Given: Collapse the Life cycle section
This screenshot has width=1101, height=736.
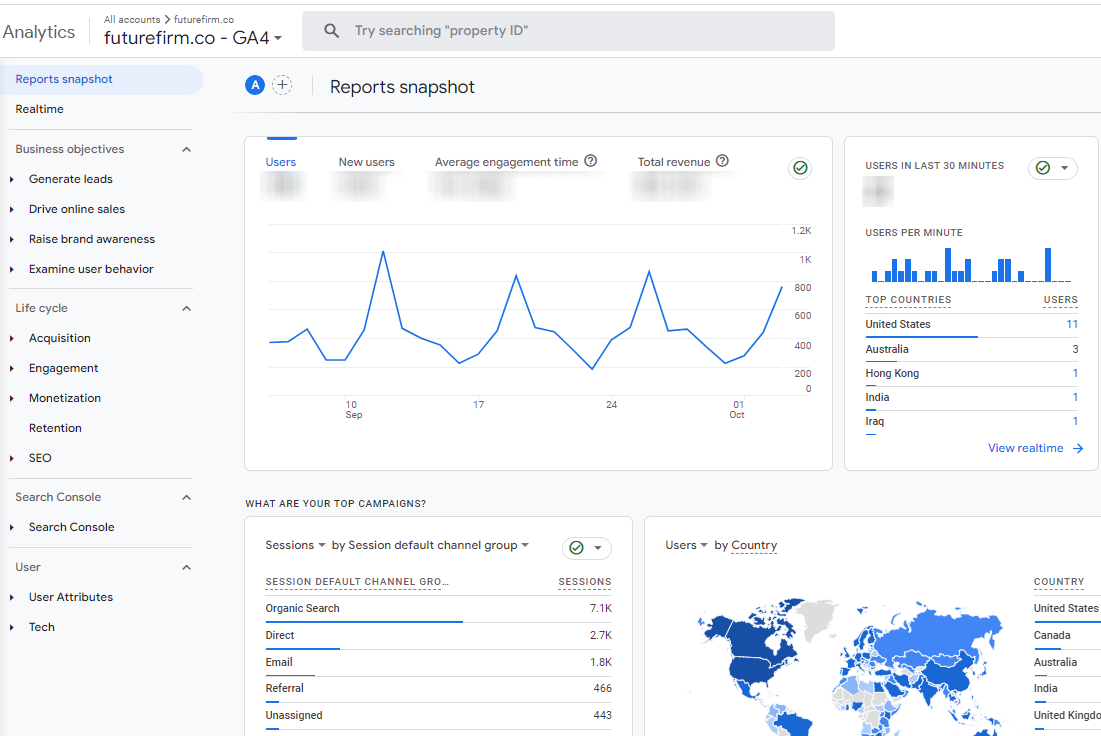Looking at the screenshot, I should coord(186,308).
